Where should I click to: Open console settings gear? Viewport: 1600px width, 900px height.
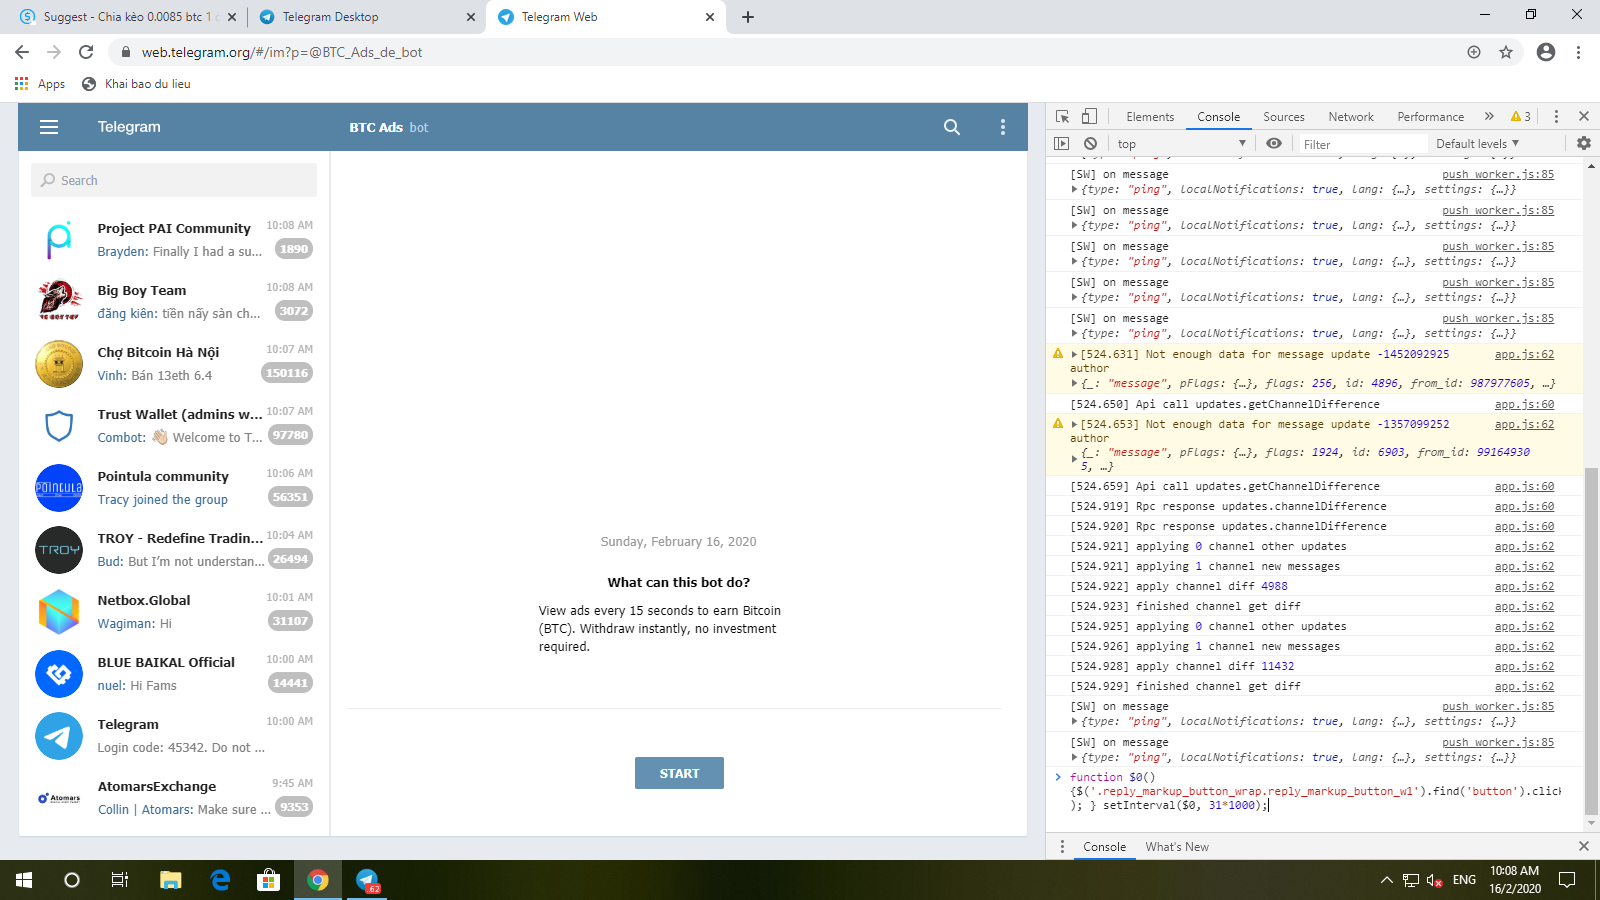point(1584,144)
